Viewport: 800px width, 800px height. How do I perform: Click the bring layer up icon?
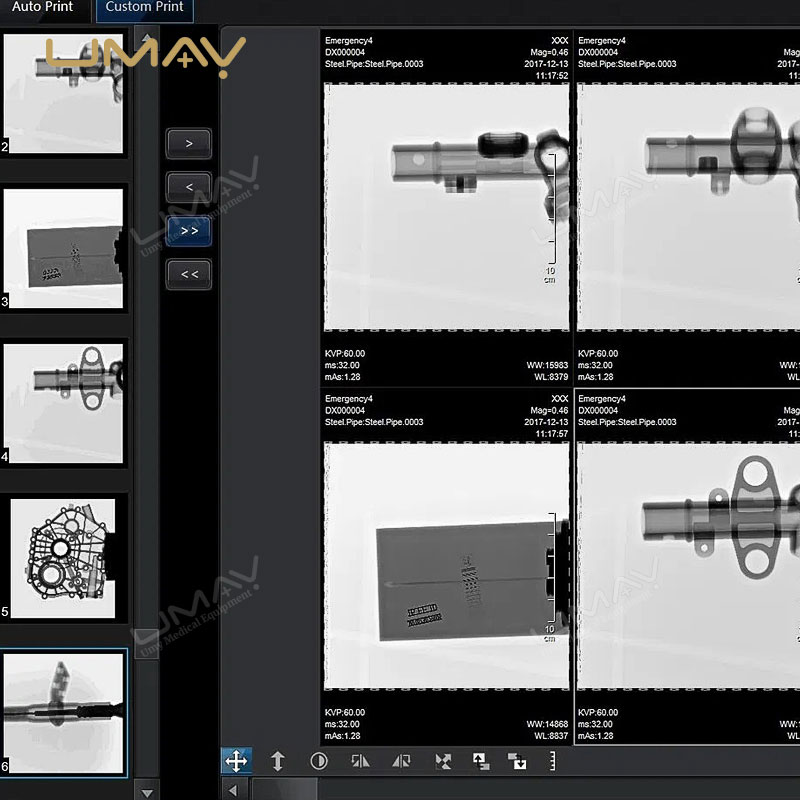pos(481,761)
